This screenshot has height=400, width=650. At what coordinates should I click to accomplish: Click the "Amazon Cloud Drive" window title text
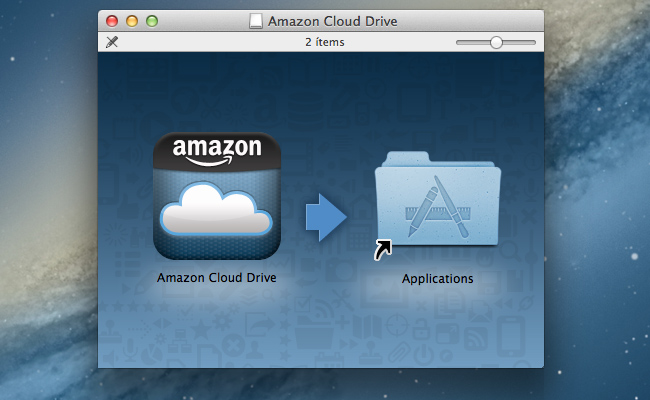point(333,21)
